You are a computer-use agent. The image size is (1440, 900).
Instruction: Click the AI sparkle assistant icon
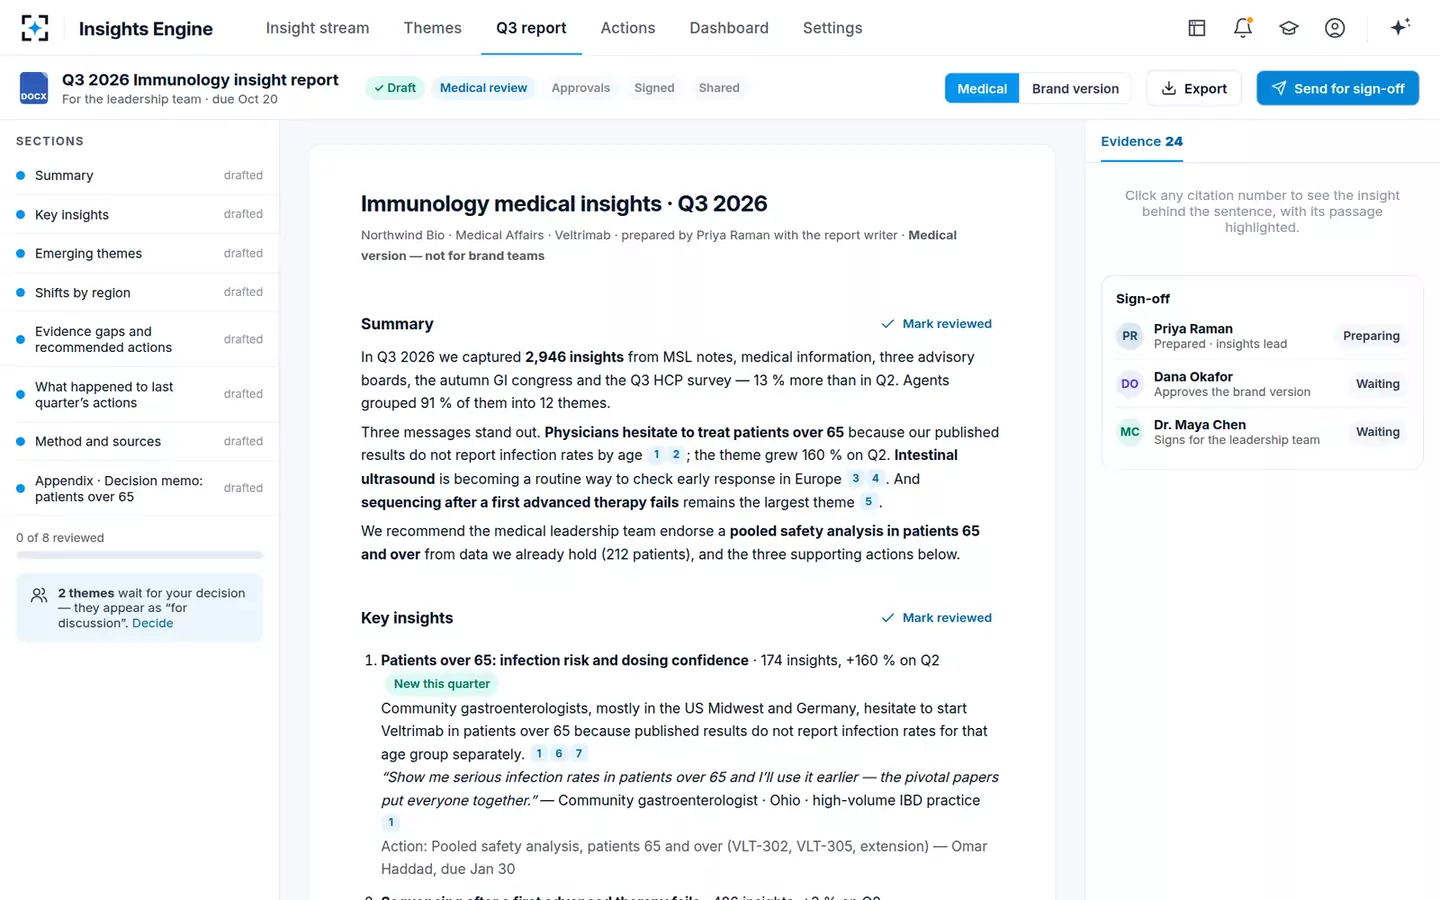[x=1400, y=27]
